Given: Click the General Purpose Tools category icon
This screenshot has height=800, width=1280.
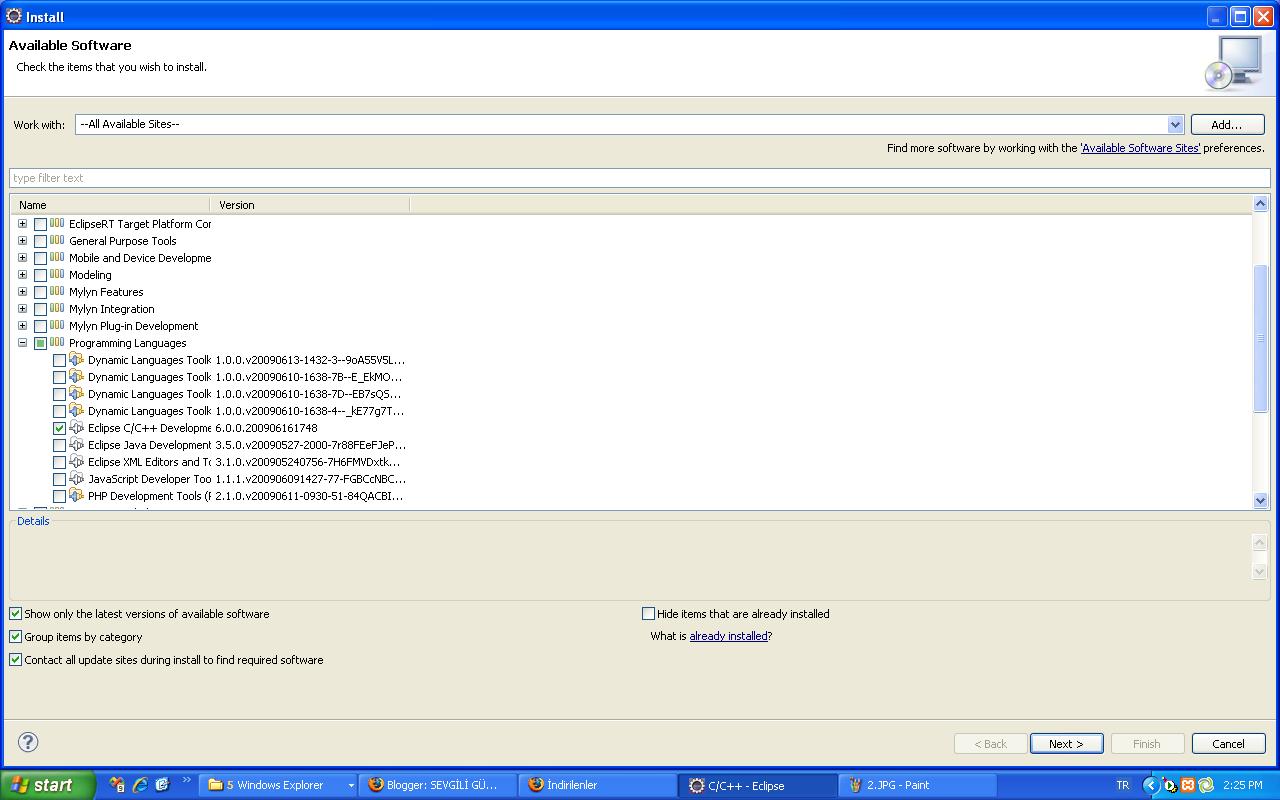Looking at the screenshot, I should tap(57, 241).
